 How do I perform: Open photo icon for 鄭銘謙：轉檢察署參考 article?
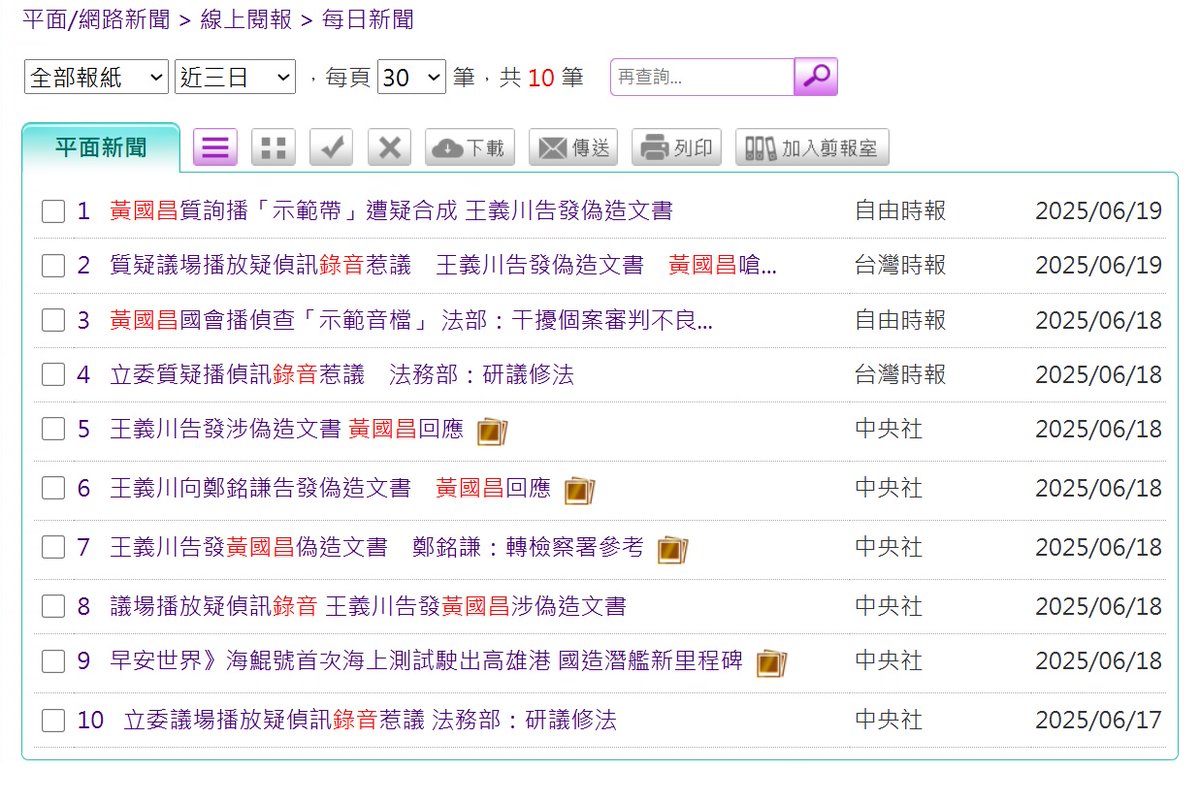click(672, 549)
